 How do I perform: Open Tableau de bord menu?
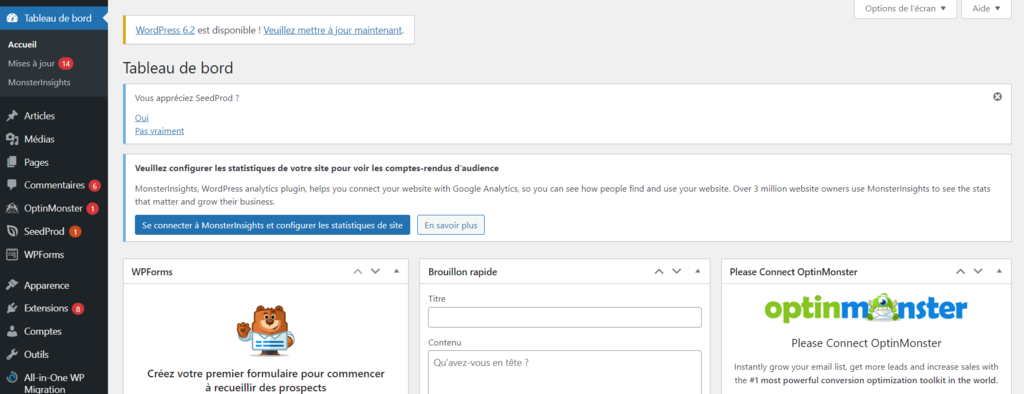tap(54, 18)
